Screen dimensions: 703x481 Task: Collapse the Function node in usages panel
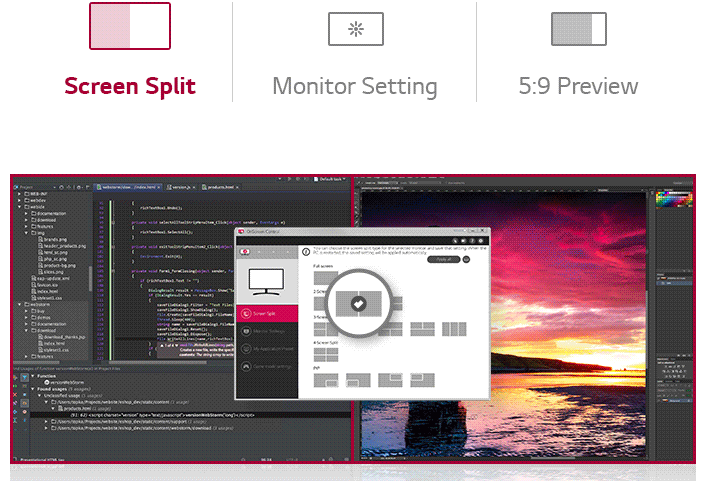tap(33, 376)
